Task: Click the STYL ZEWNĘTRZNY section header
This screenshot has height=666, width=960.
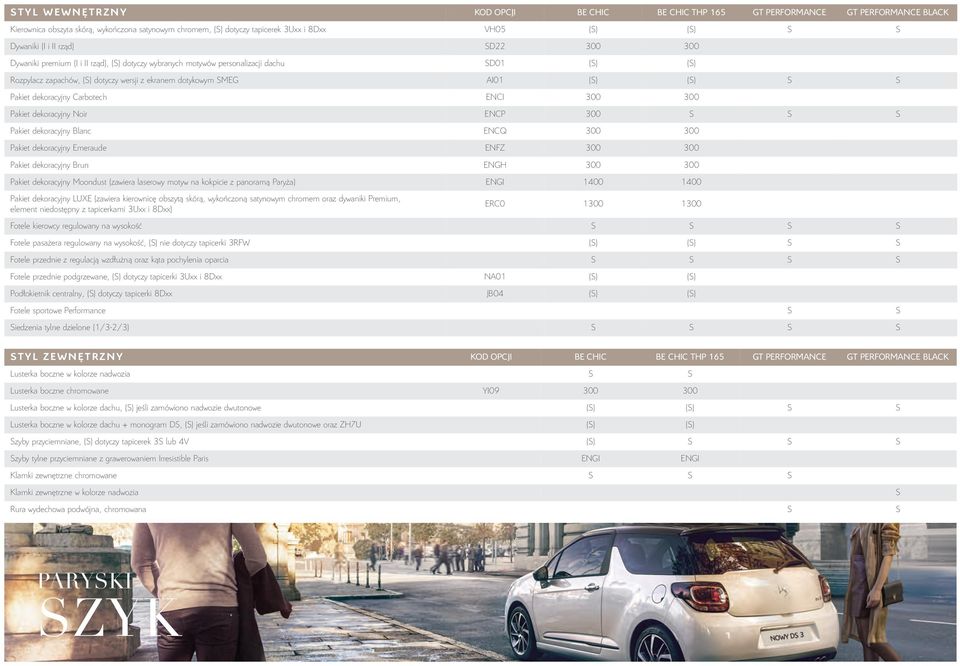Action: [67, 356]
